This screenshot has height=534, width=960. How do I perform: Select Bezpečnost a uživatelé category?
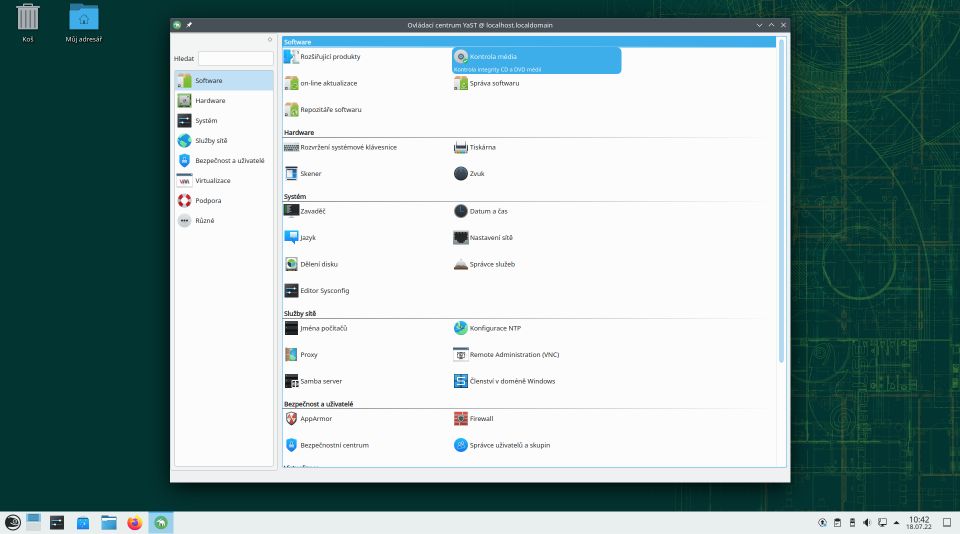click(x=224, y=161)
